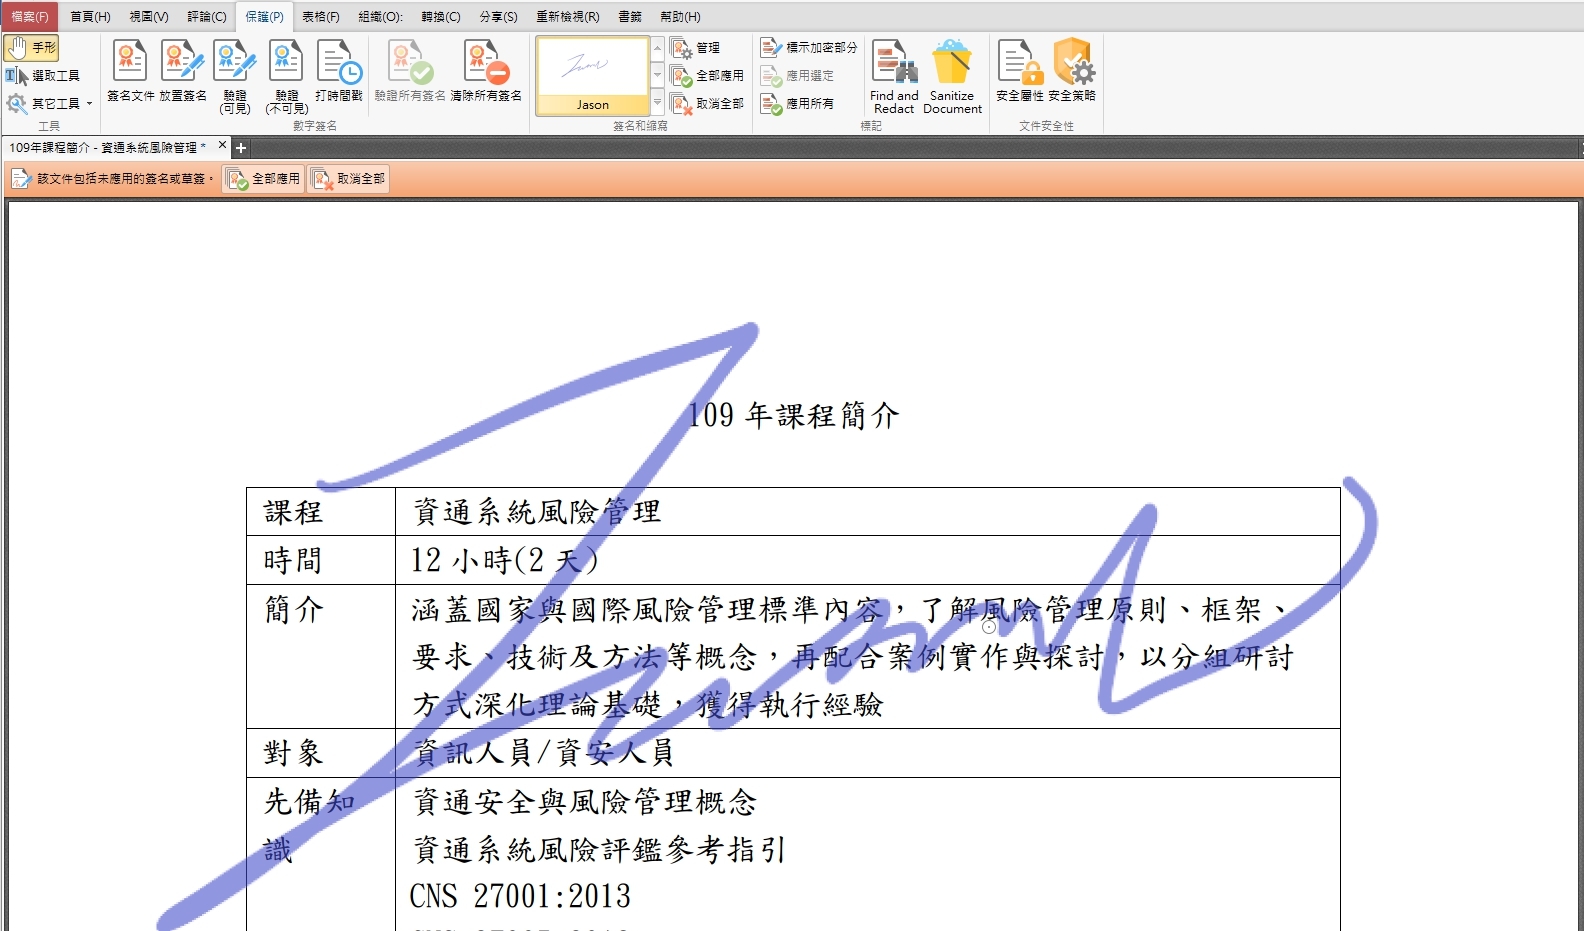1584x931 pixels.
Task: Open the Find and Redact tool
Action: [x=894, y=76]
